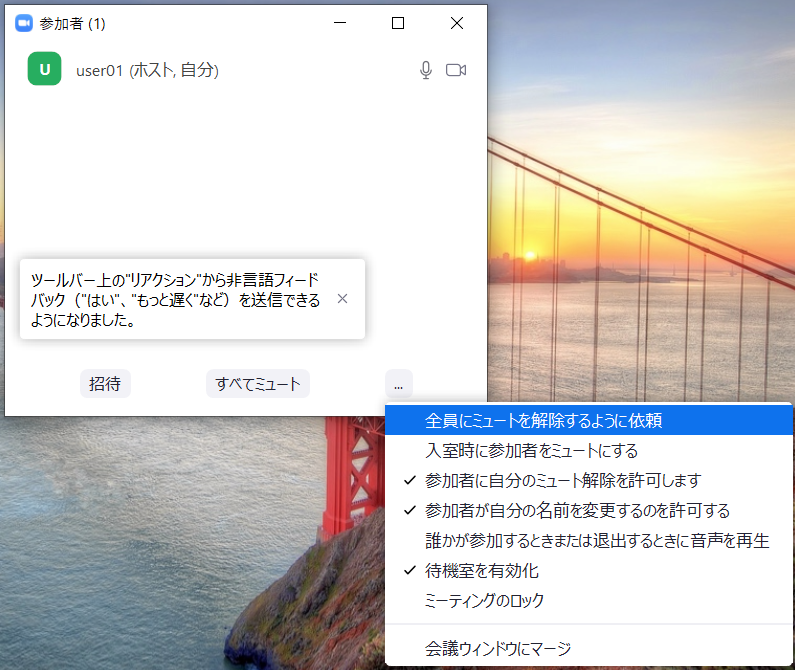Minimize the 参加者 window

coord(340,23)
